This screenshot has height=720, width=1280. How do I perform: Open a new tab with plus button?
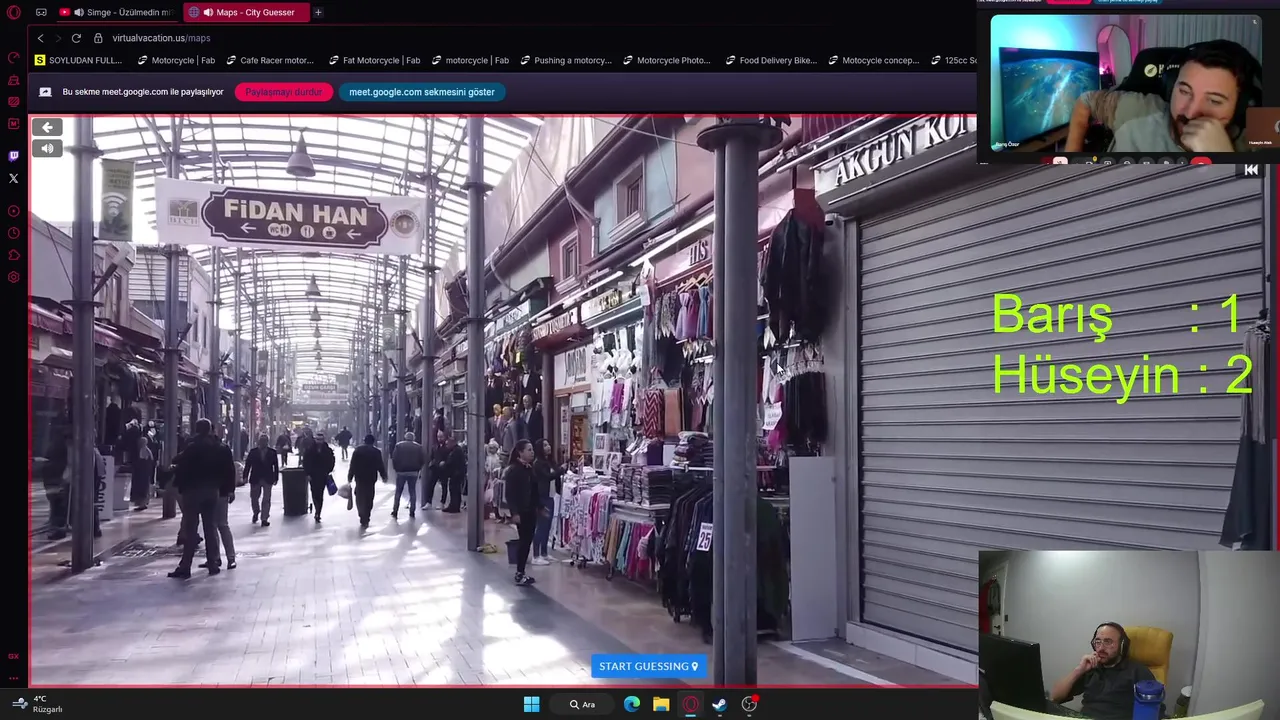click(x=318, y=12)
